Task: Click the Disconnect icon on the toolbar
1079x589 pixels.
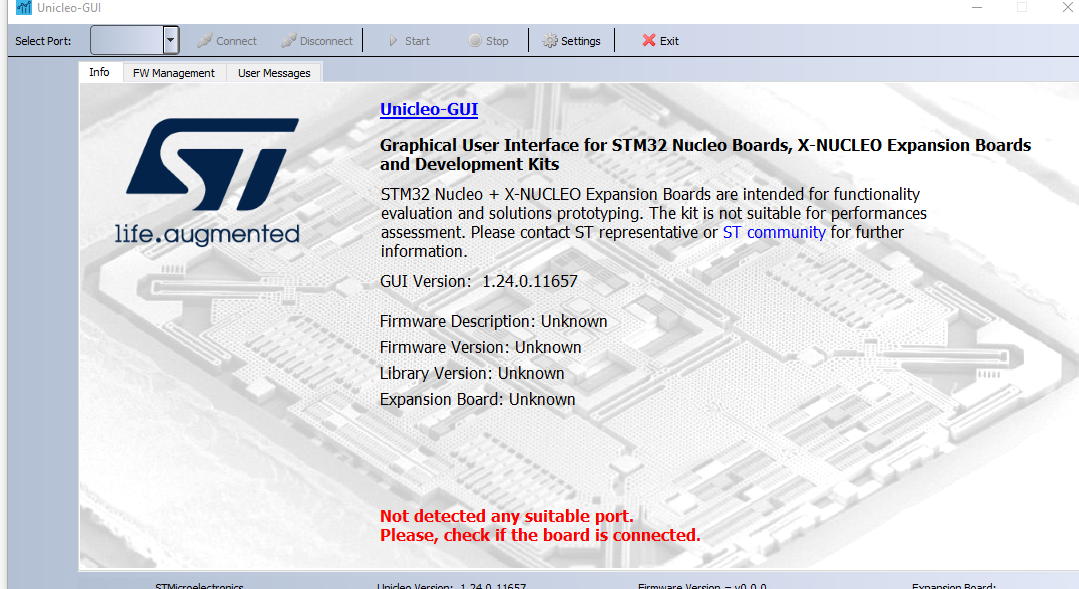Action: [x=291, y=40]
